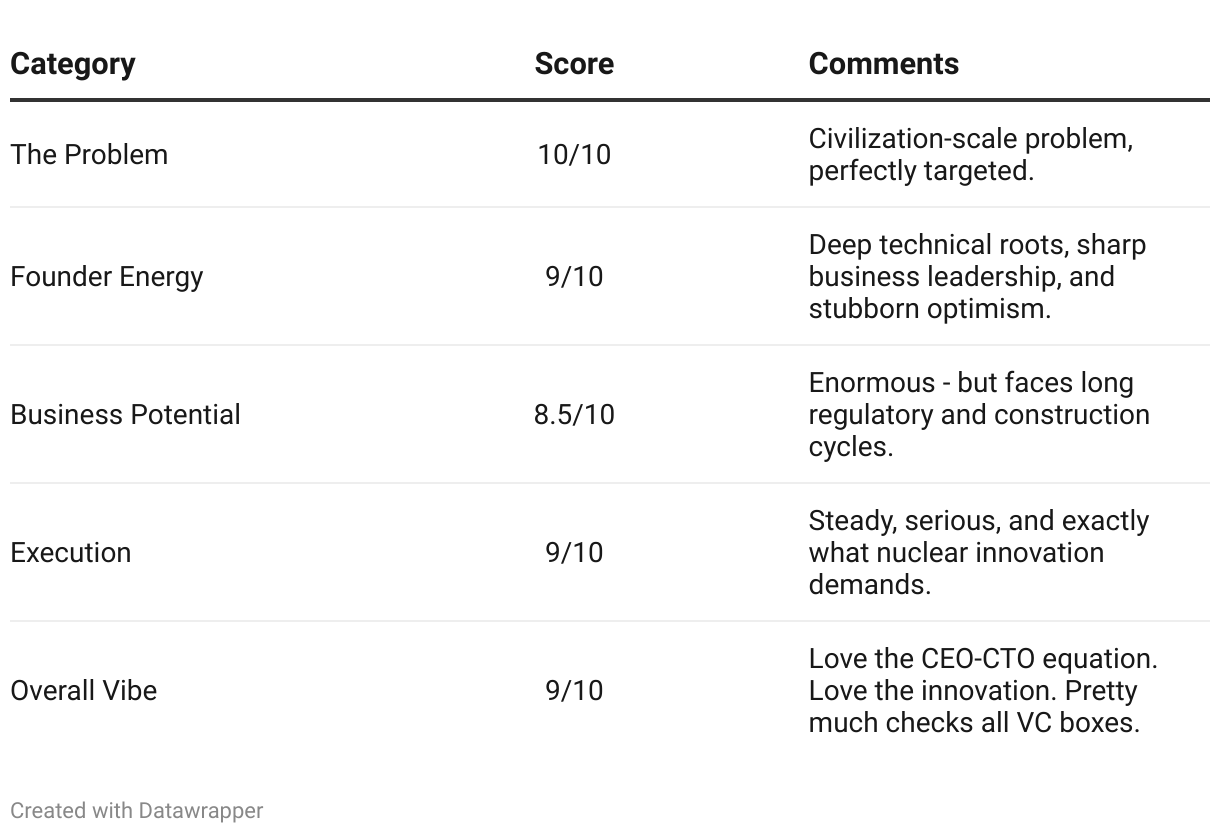Click the thick divider line under the headers
This screenshot has width=1220, height=834.
(610, 100)
